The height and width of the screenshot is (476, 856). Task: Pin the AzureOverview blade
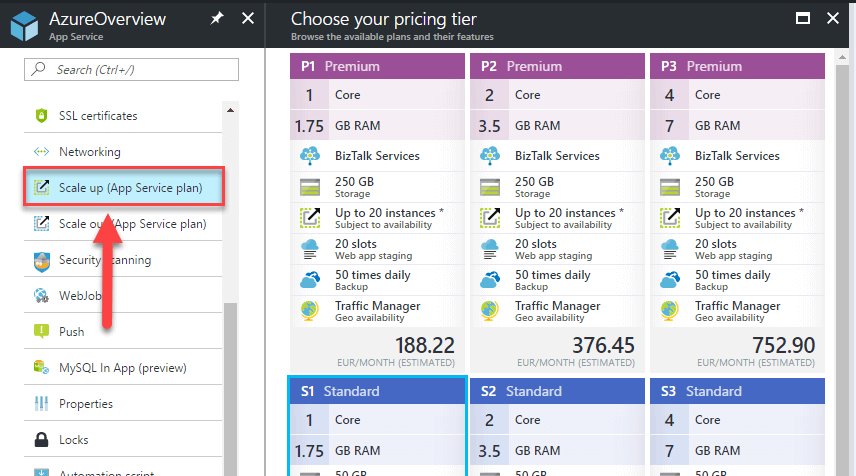coord(217,19)
